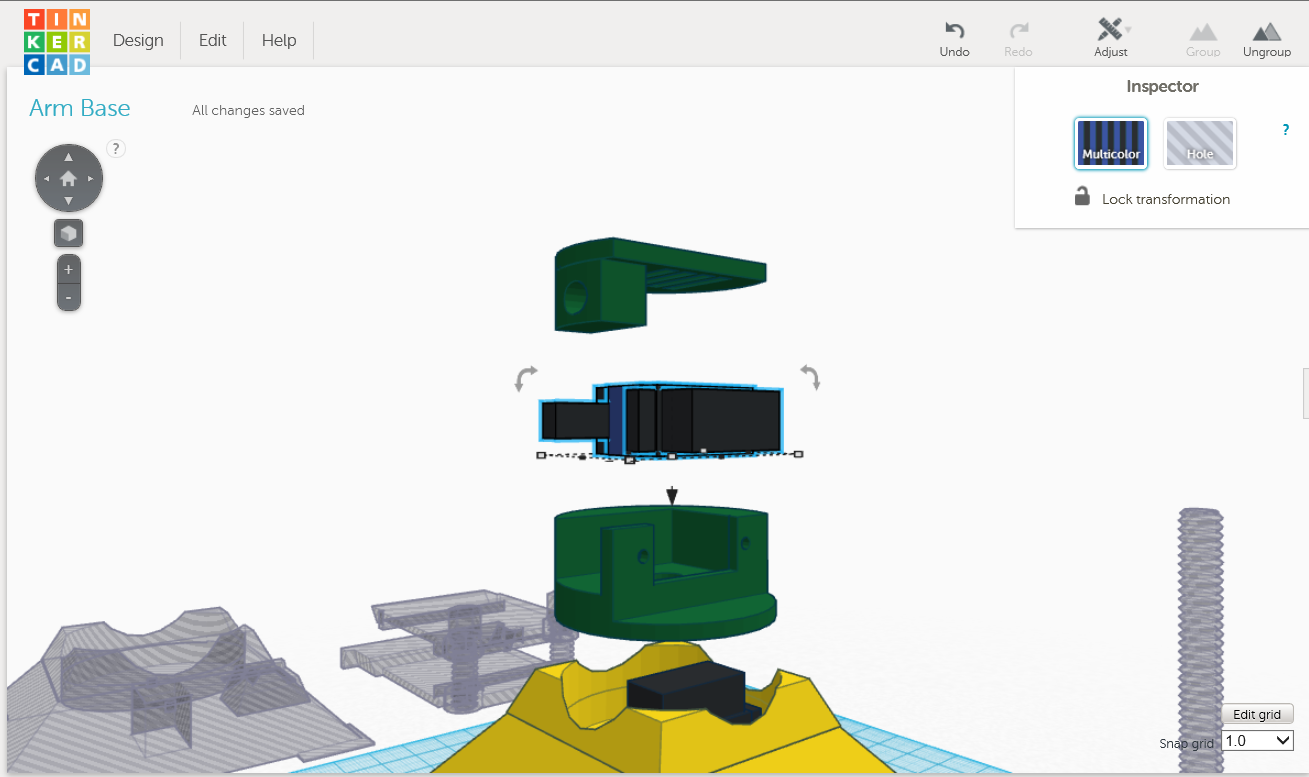Open Inspector help question mark
Viewport: 1309px width, 777px height.
coord(1286,130)
